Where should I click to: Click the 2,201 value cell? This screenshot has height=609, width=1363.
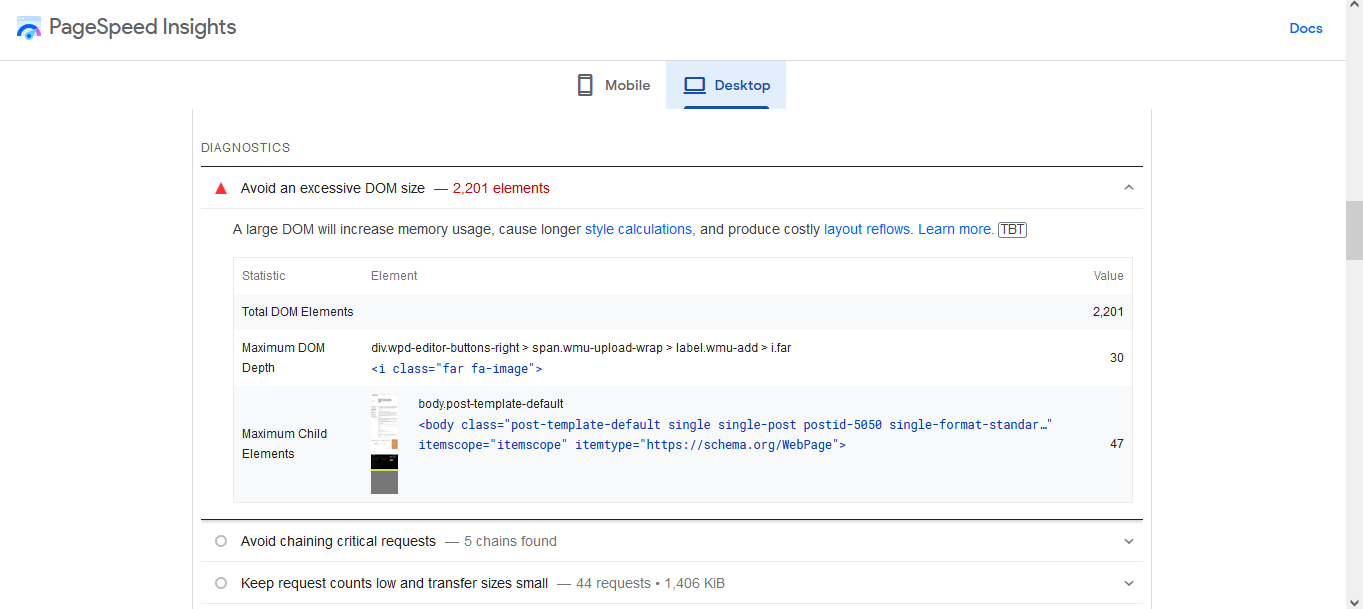point(1108,312)
